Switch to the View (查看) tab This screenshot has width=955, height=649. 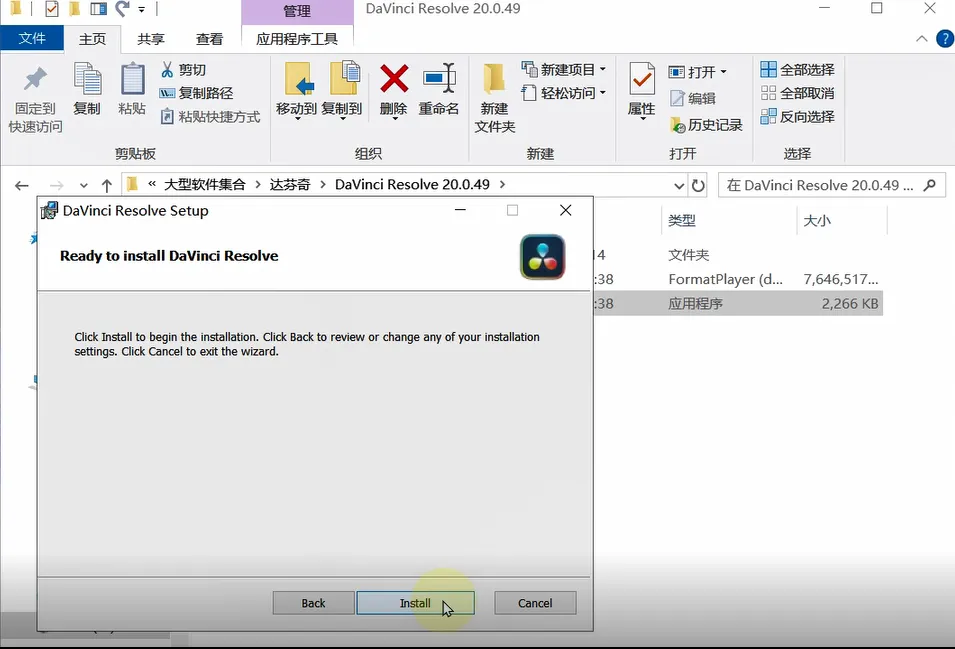tap(209, 39)
